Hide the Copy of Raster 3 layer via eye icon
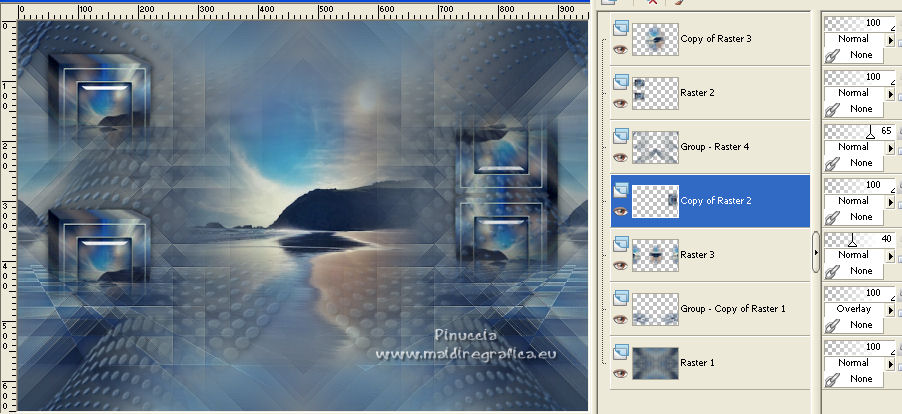Screen dimensions: 902x414 [620, 49]
